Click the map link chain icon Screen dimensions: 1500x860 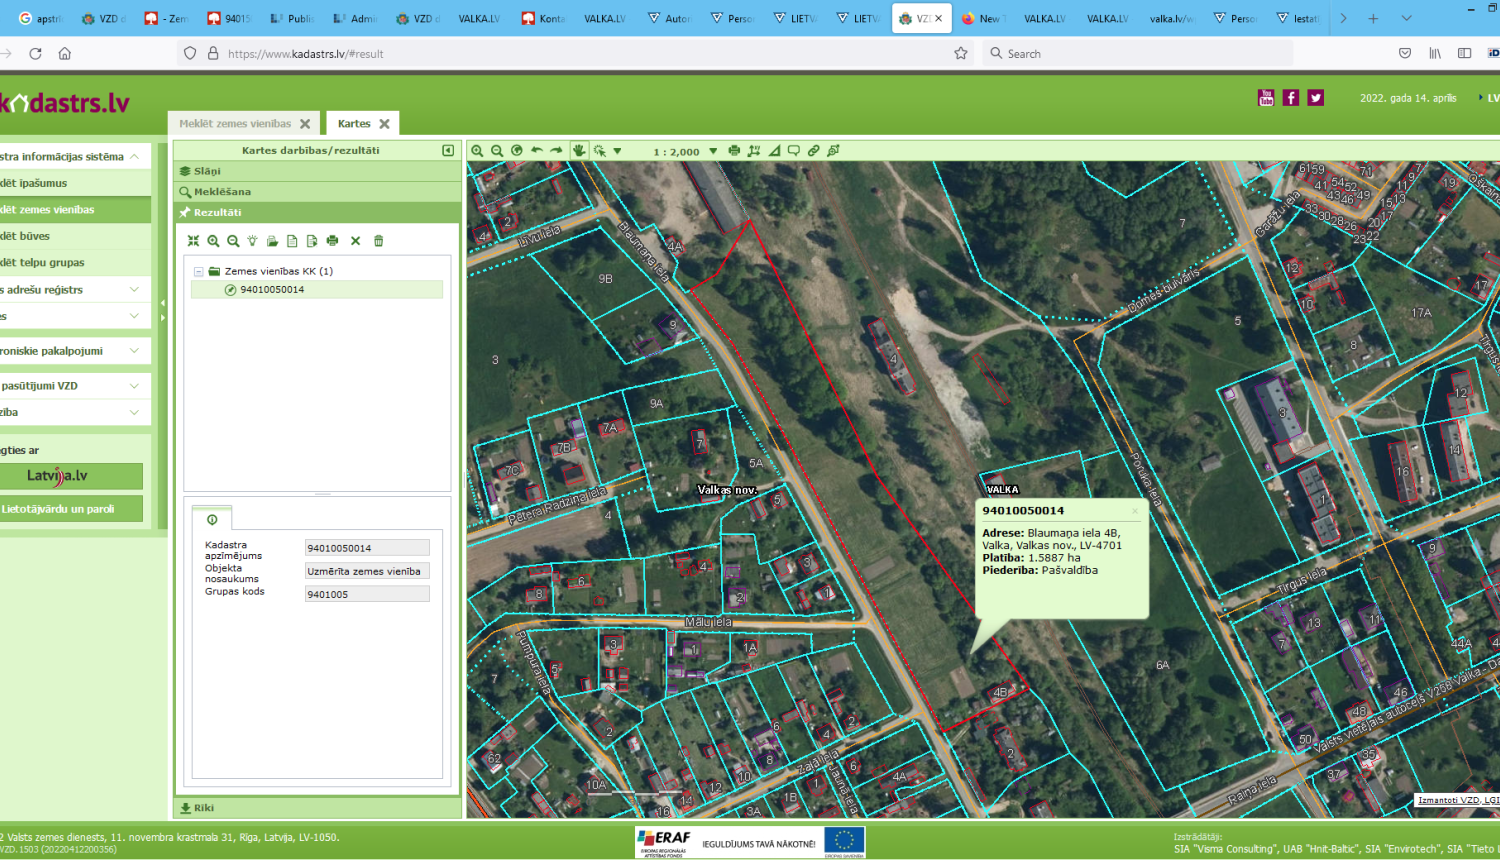(813, 151)
